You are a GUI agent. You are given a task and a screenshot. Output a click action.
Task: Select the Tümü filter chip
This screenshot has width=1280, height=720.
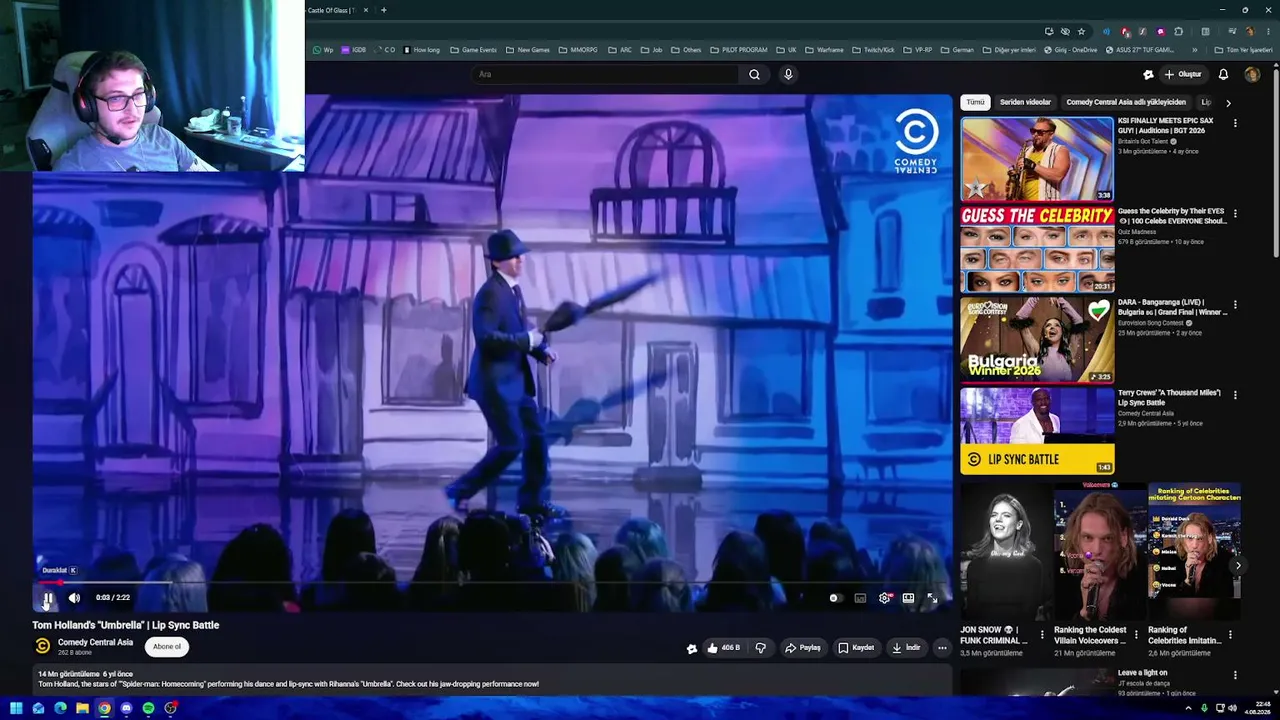[975, 102]
